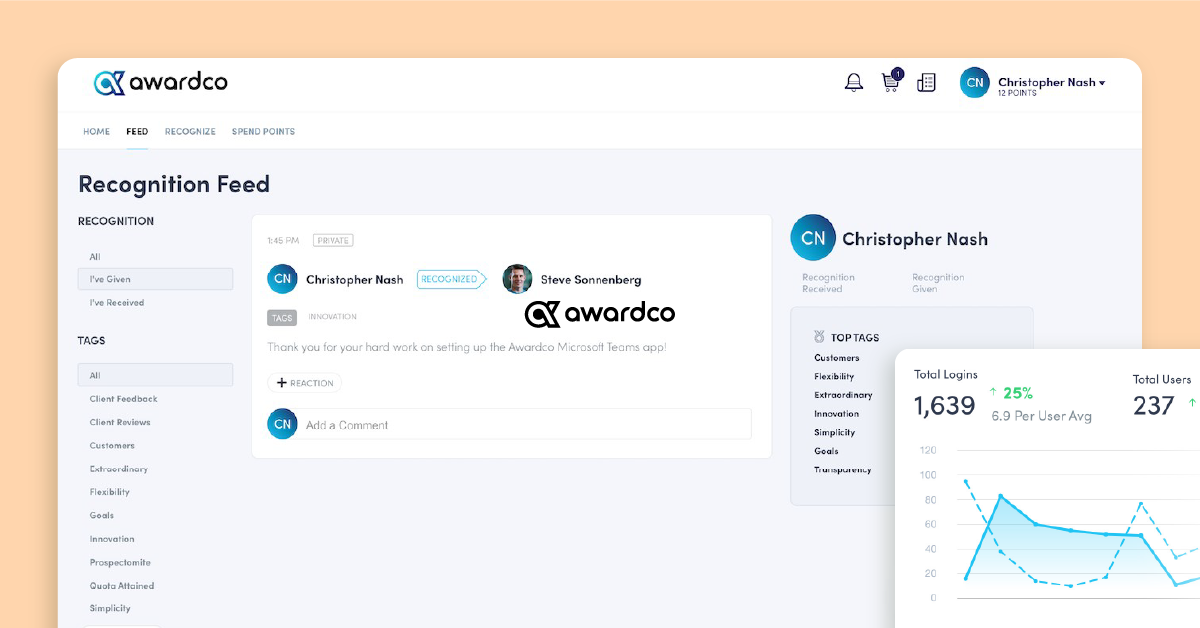
Task: Click the Recognition Received label
Action: [828, 283]
